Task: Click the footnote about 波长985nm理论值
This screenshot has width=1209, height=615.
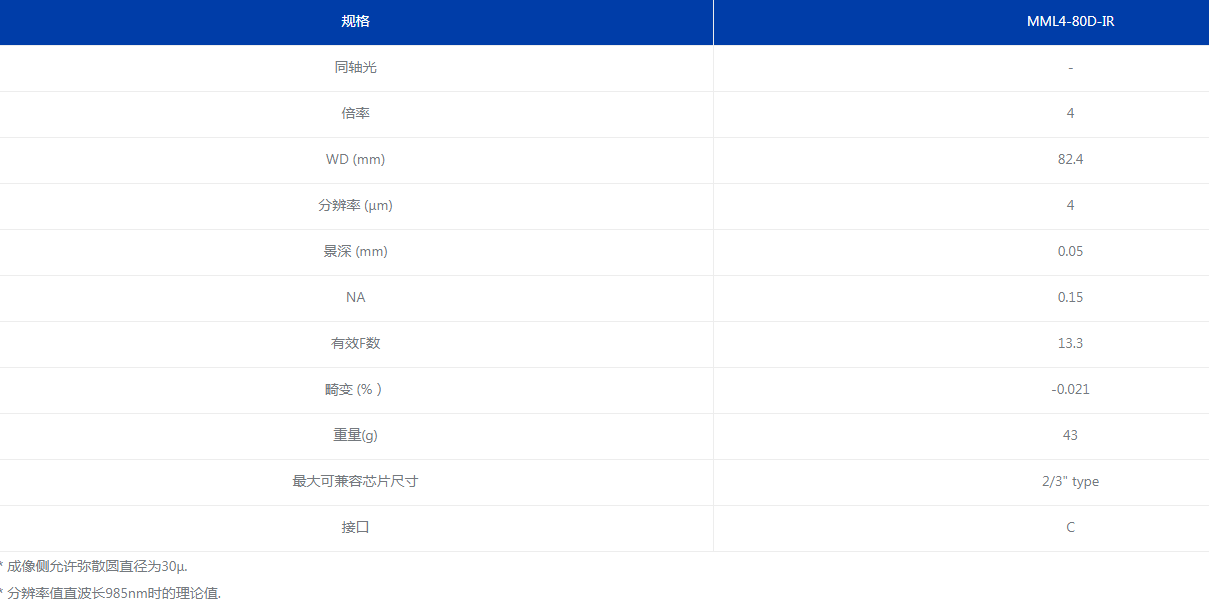Action: point(110,593)
